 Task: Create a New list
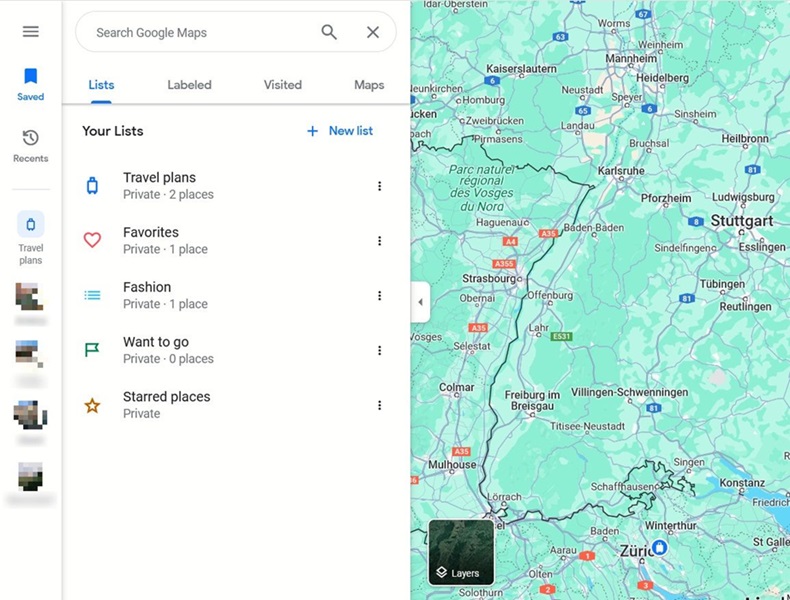pyautogui.click(x=340, y=131)
